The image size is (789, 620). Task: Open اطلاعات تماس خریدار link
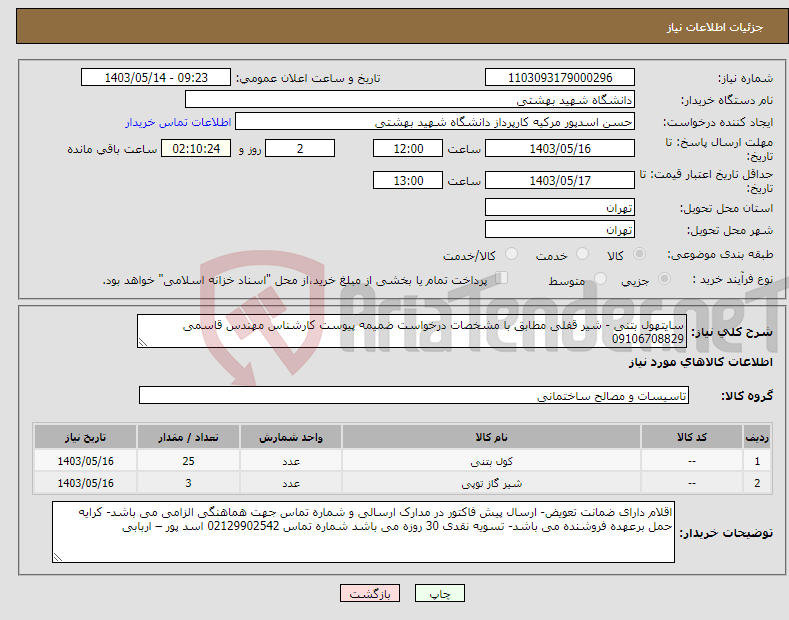(x=178, y=122)
